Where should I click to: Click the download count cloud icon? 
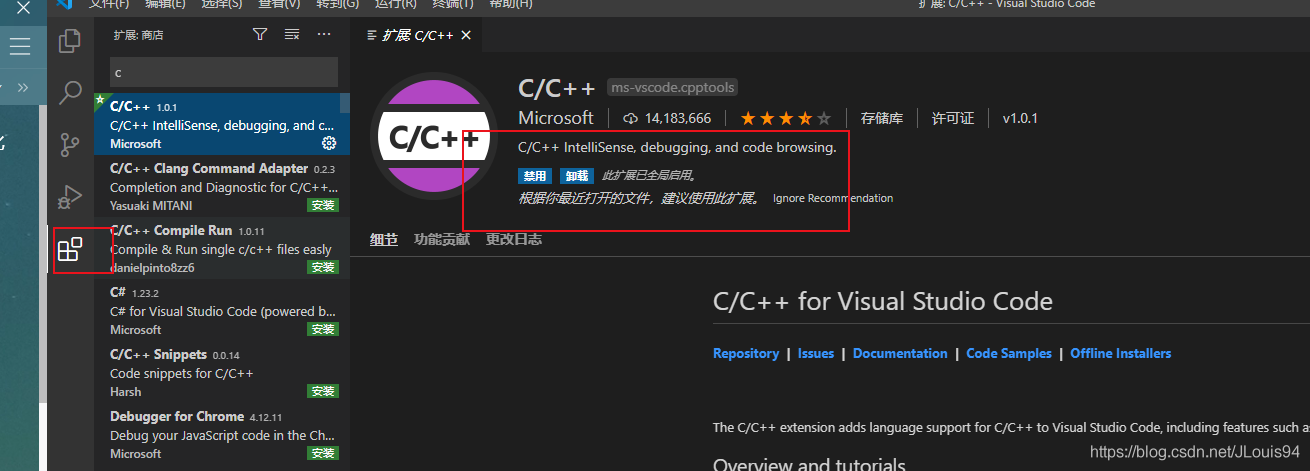tap(630, 118)
